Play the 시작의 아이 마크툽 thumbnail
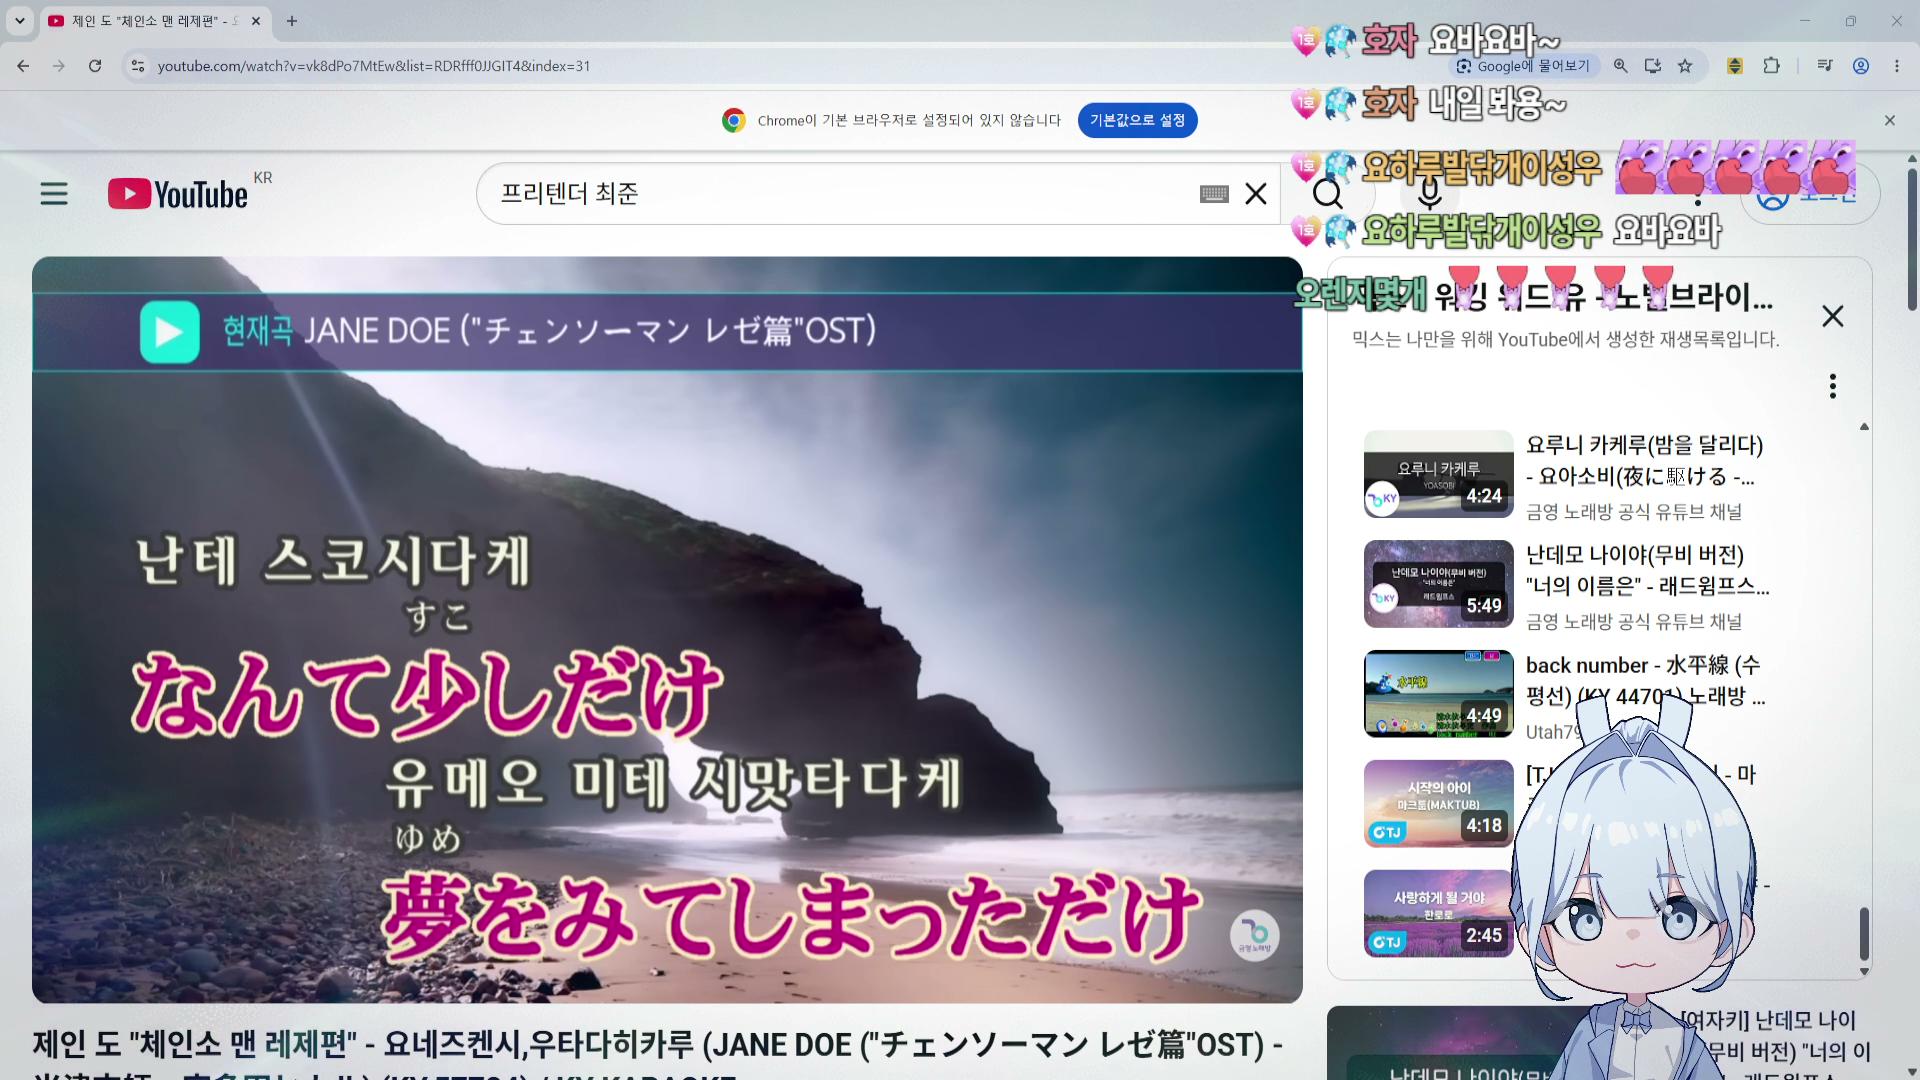The width and height of the screenshot is (1920, 1080). [1438, 804]
